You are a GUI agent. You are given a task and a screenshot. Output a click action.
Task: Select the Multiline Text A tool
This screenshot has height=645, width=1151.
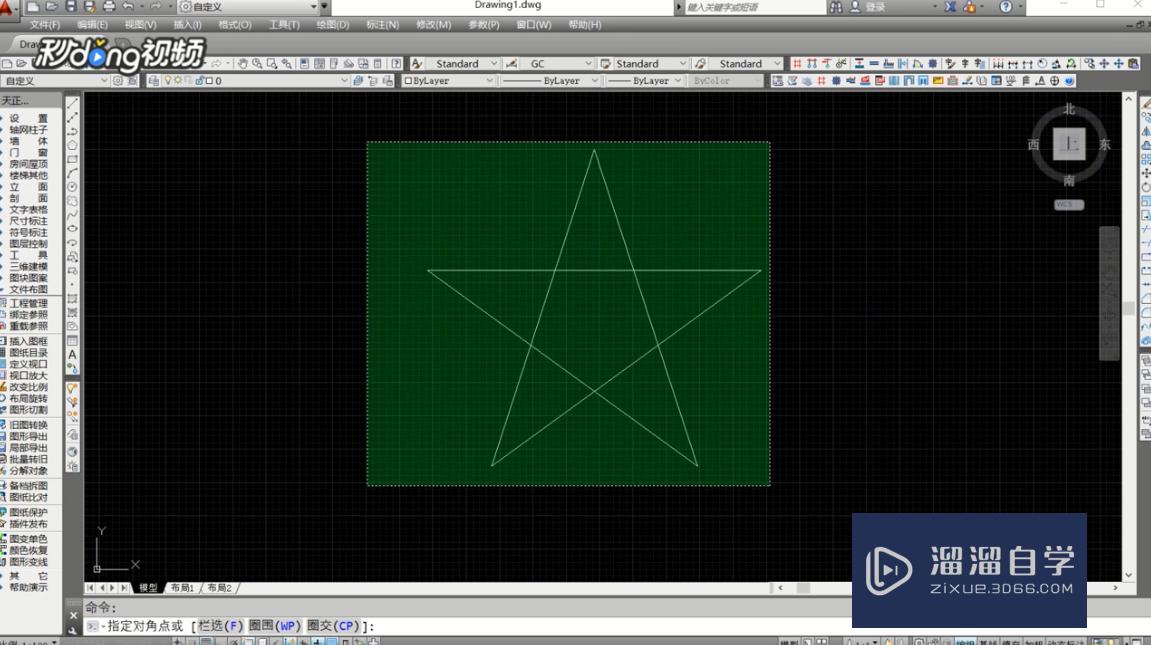coord(73,355)
